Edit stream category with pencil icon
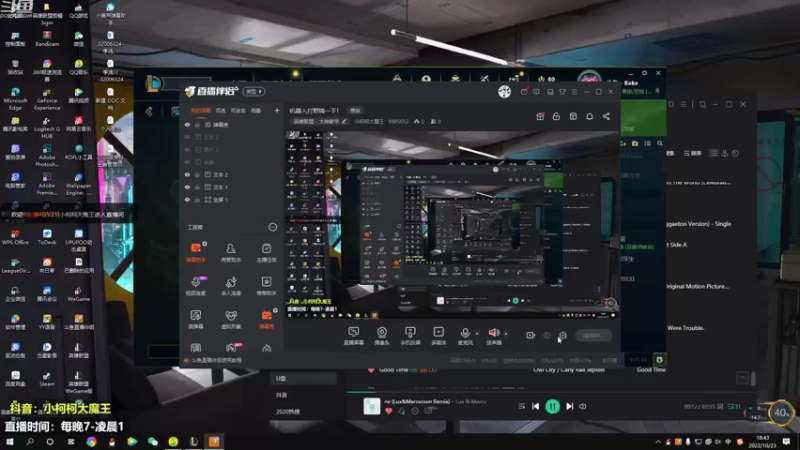Image resolution: width=800 pixels, height=450 pixels. point(344,121)
